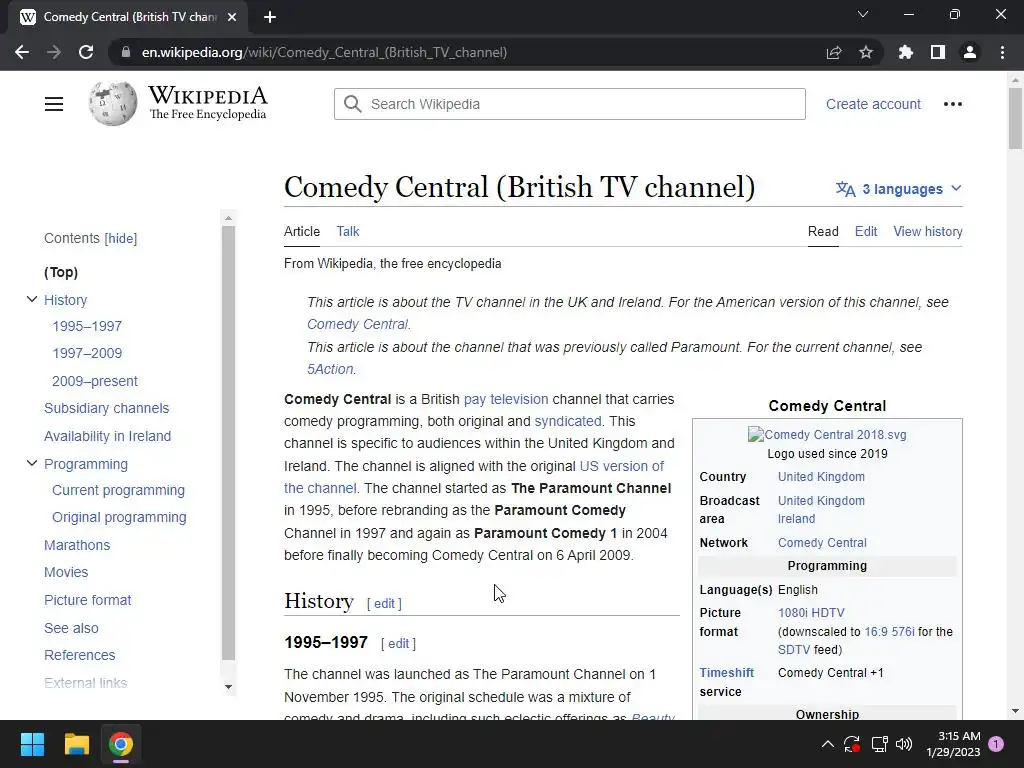
Task: Open the Wikipedia personal tools ellipsis menu
Action: coord(953,104)
